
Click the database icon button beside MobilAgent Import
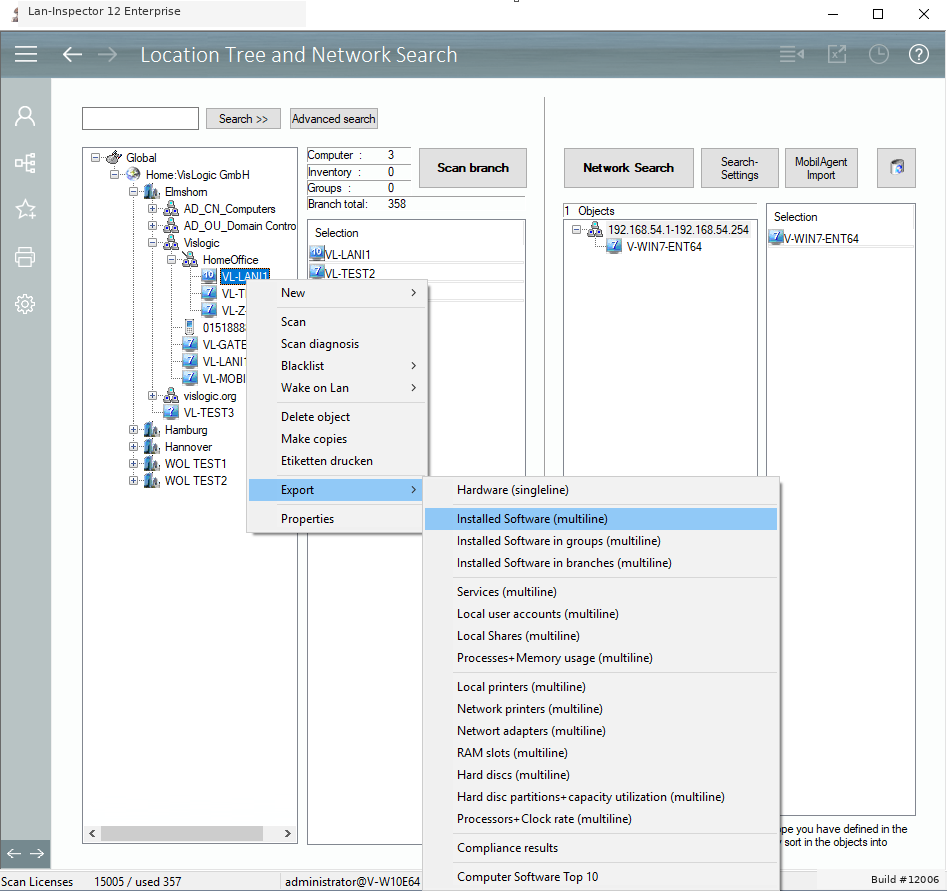point(896,168)
